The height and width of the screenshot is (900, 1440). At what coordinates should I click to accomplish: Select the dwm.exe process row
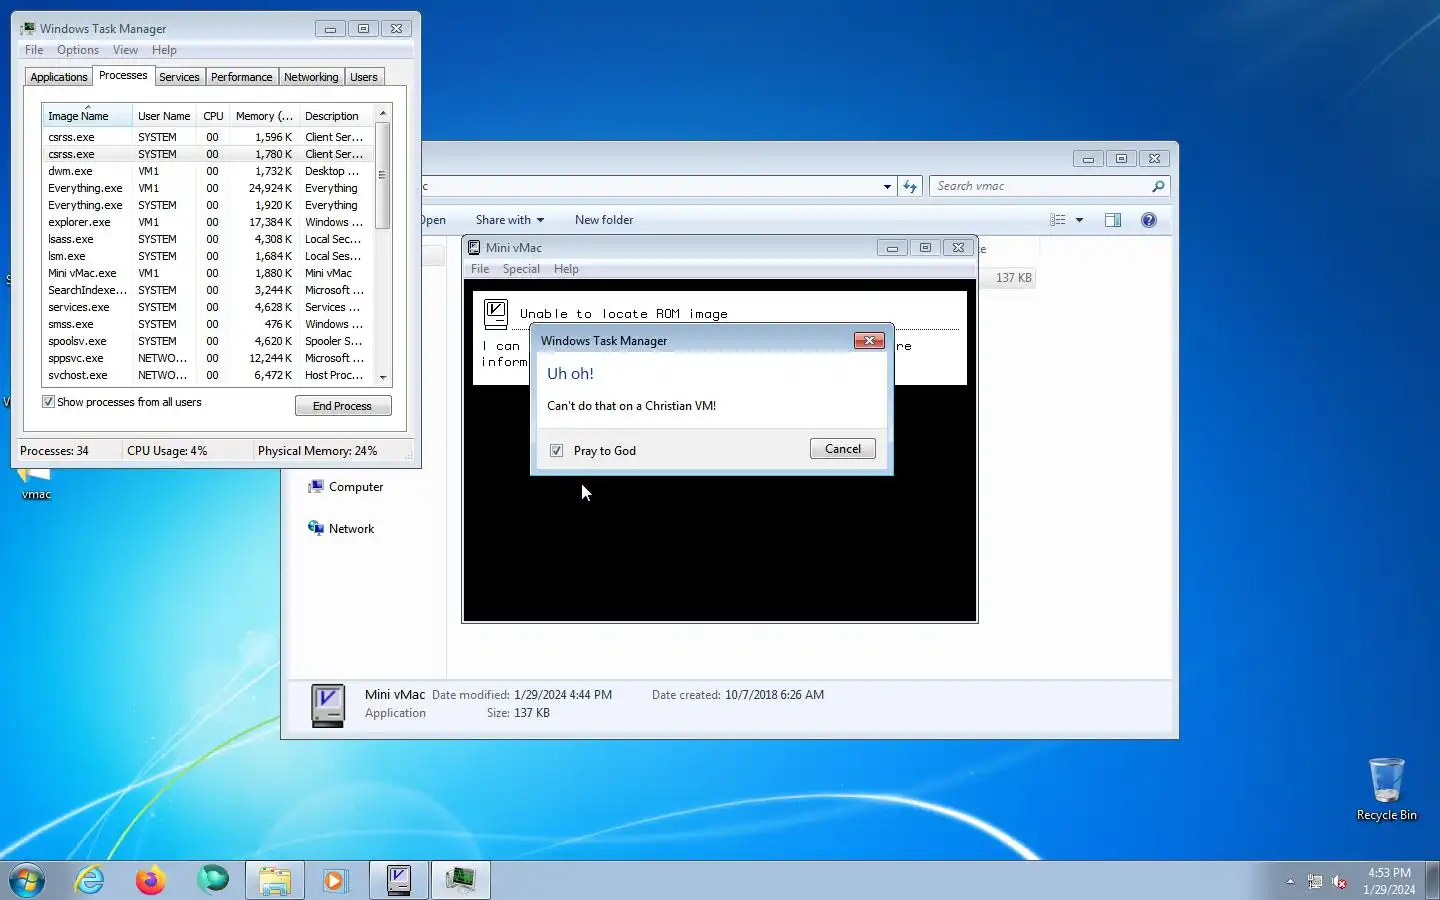(208, 171)
